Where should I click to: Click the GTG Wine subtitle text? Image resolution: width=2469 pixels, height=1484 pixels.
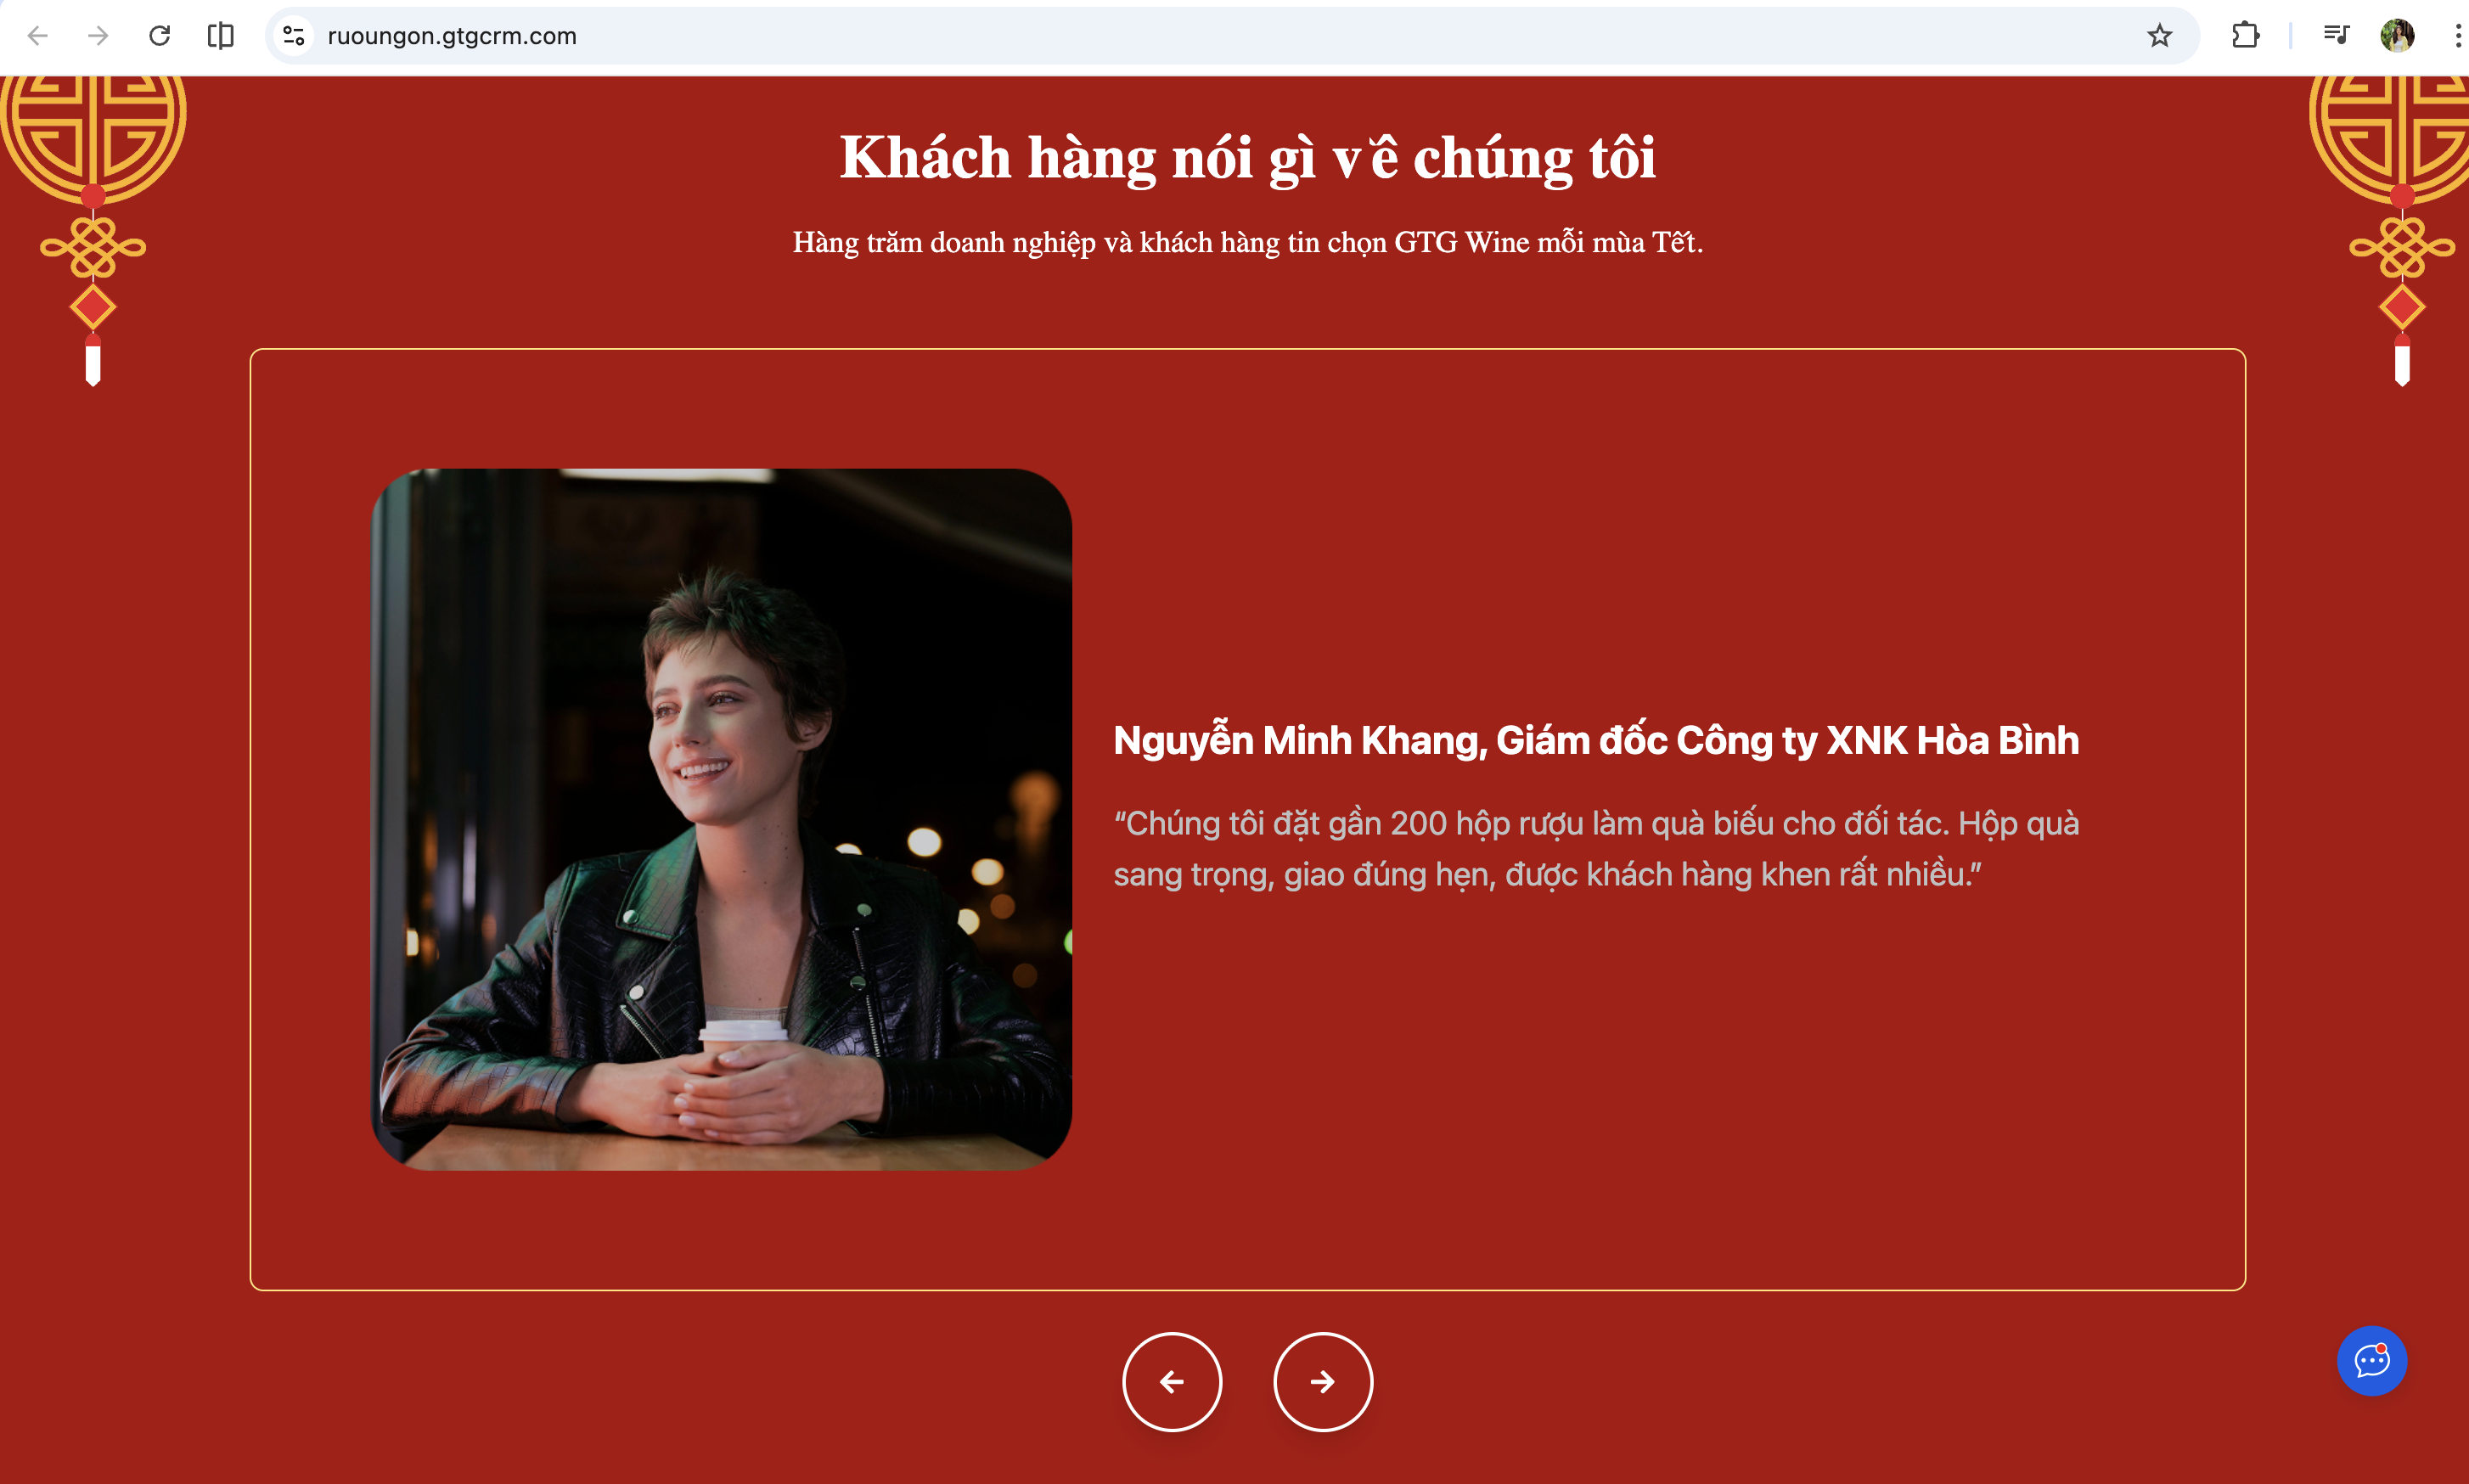pos(1248,242)
